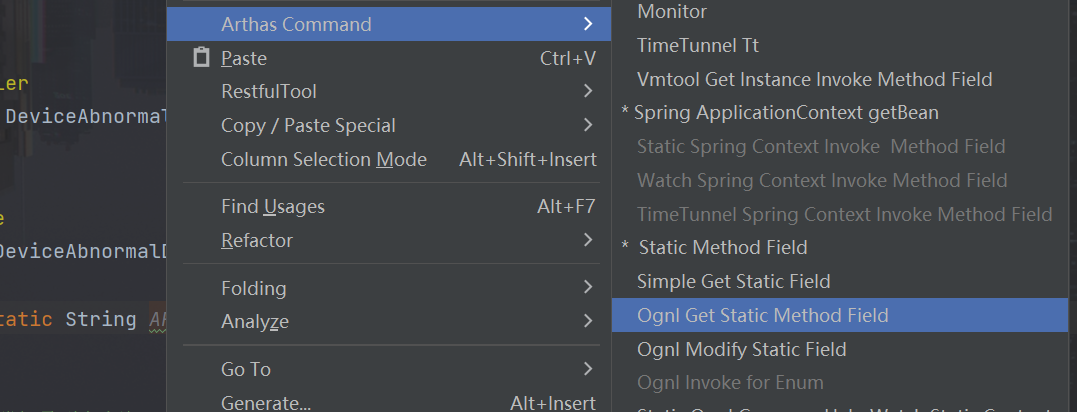Choose Find Usages from the context menu
Viewport: 1077px width, 412px height.
pos(389,206)
